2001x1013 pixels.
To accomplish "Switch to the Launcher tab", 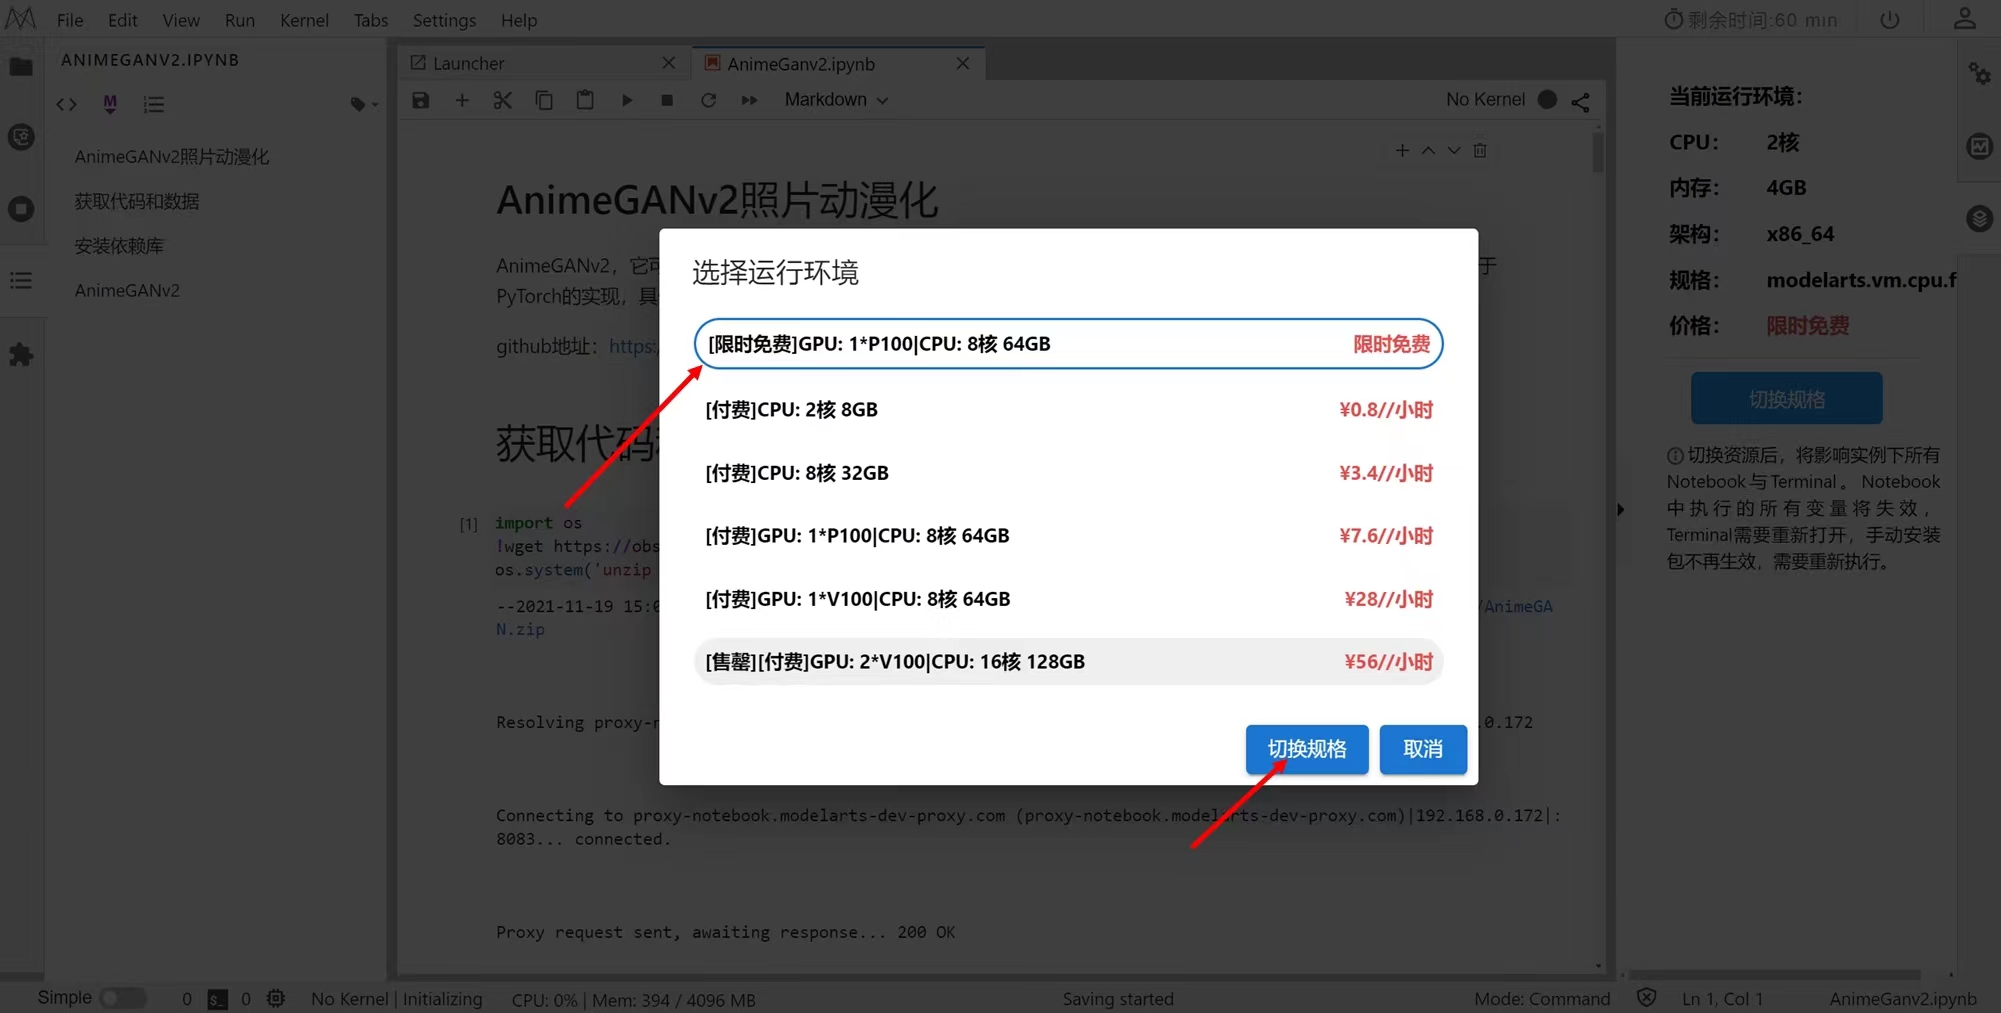I will point(467,63).
